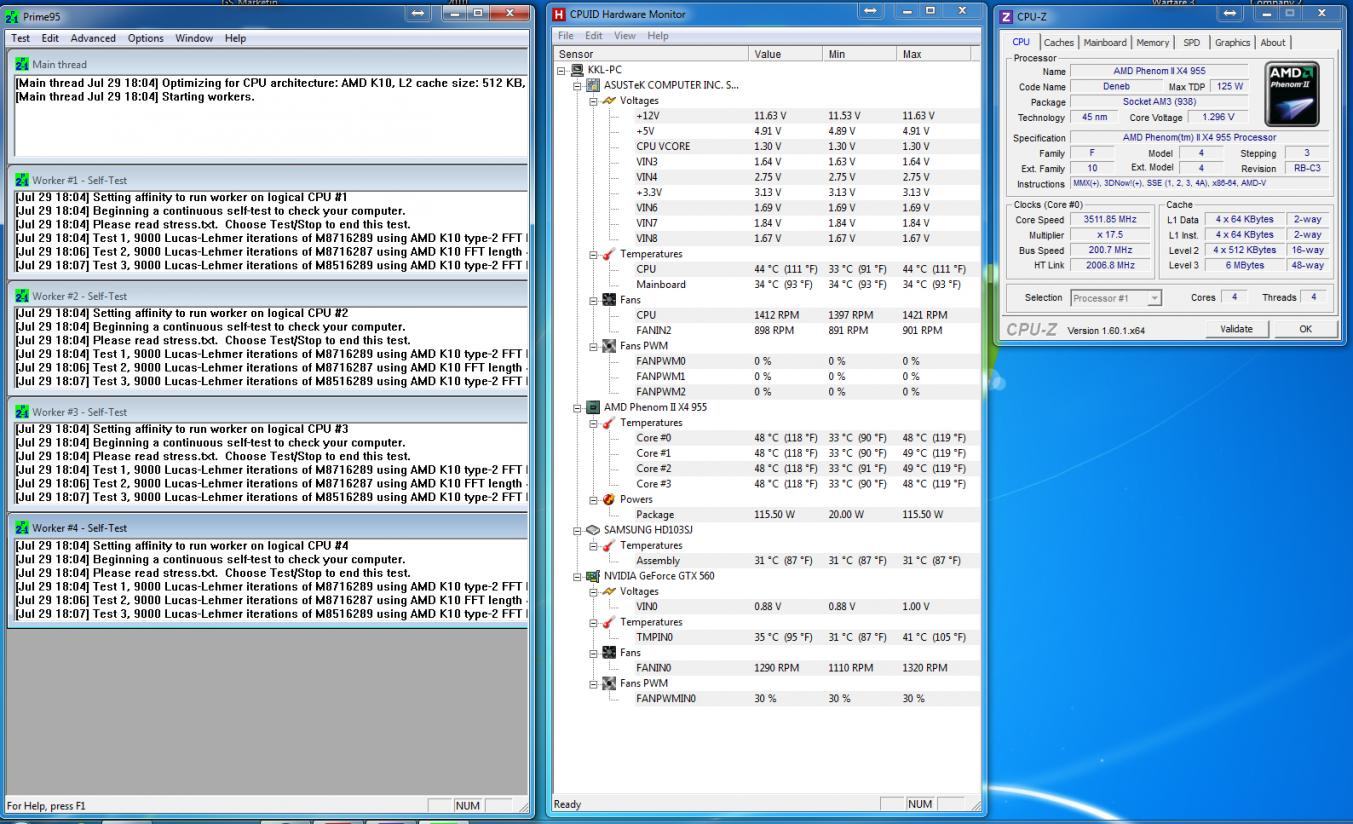Image resolution: width=1353 pixels, height=824 pixels.
Task: Click the CPUID Hardware Monitor title icon
Action: 559,14
